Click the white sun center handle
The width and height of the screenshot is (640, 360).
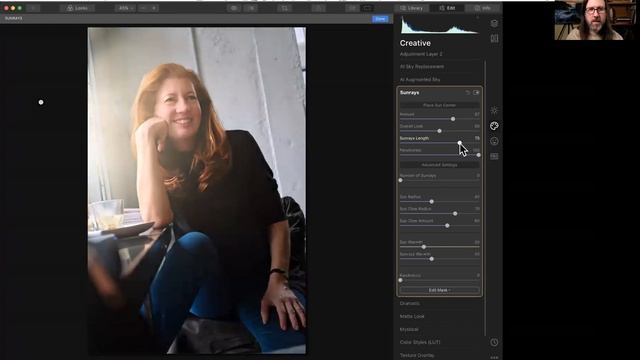41,102
